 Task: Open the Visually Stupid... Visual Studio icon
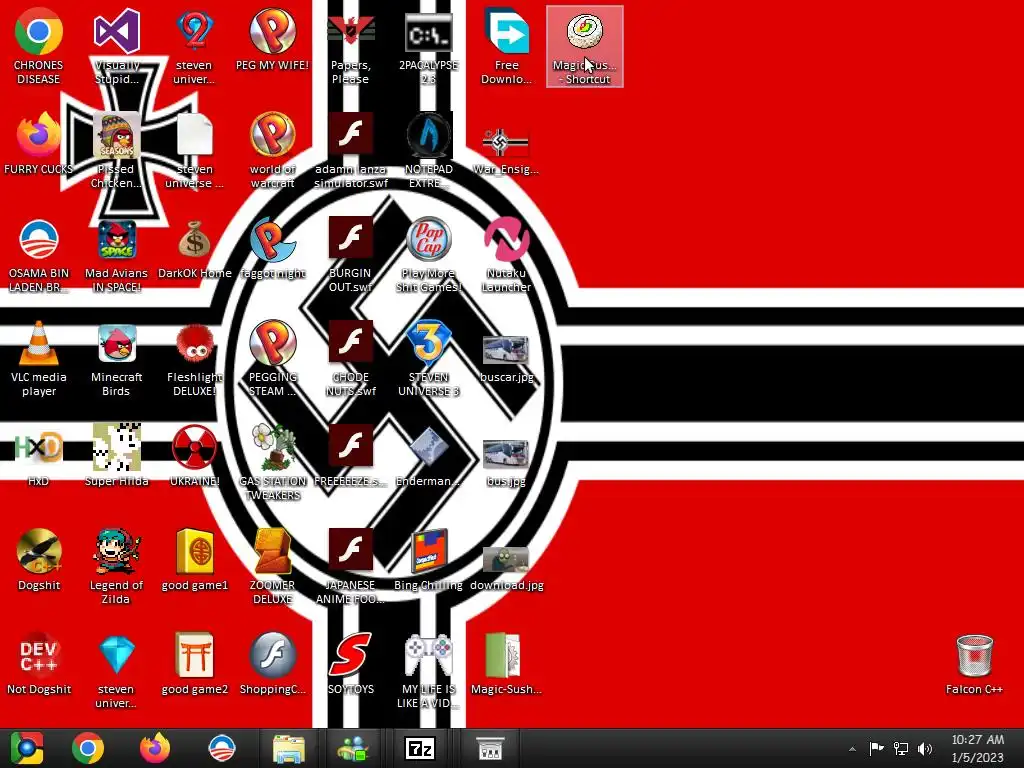tap(116, 46)
